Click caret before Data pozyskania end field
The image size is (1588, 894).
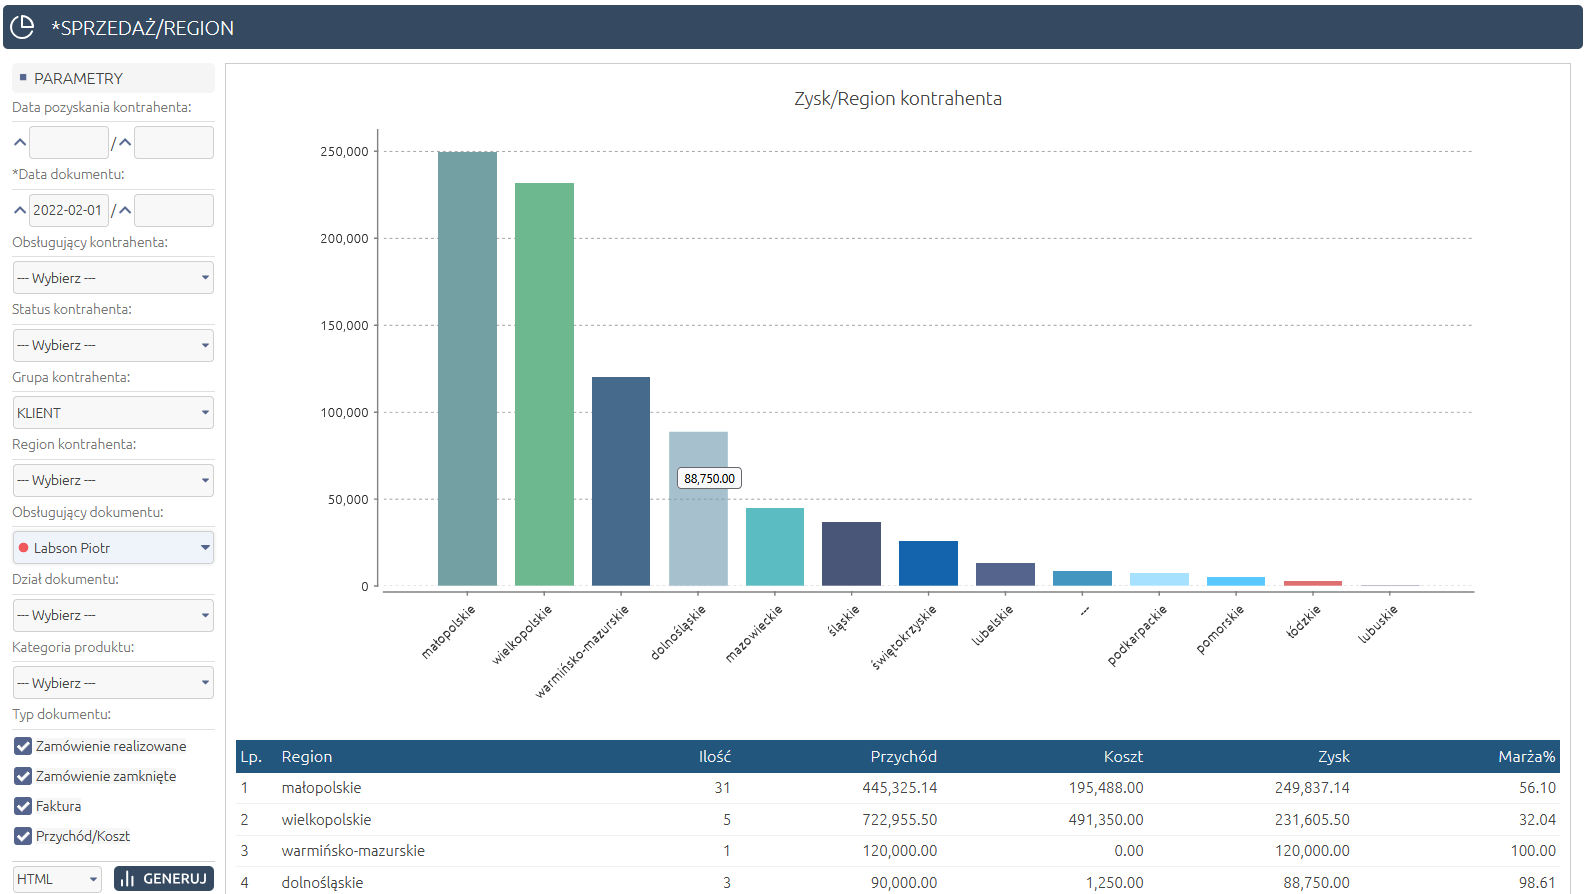tap(125, 143)
